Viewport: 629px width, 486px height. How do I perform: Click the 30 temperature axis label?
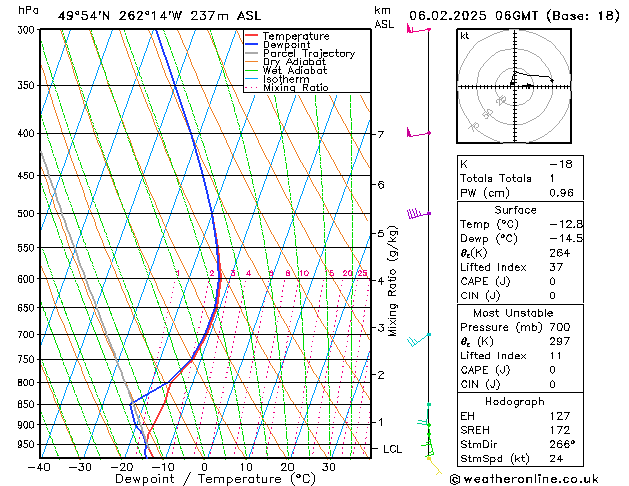coord(329,467)
